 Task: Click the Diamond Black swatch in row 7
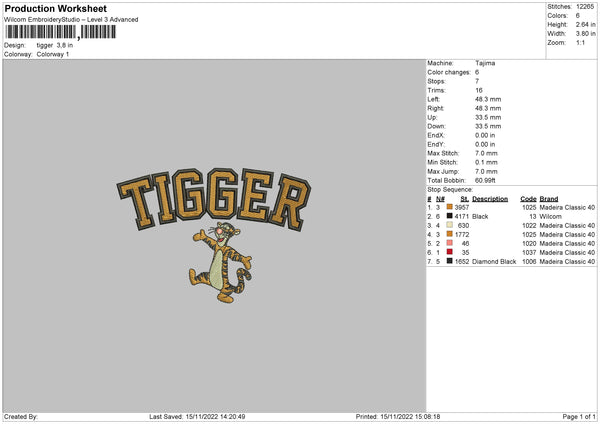point(450,261)
